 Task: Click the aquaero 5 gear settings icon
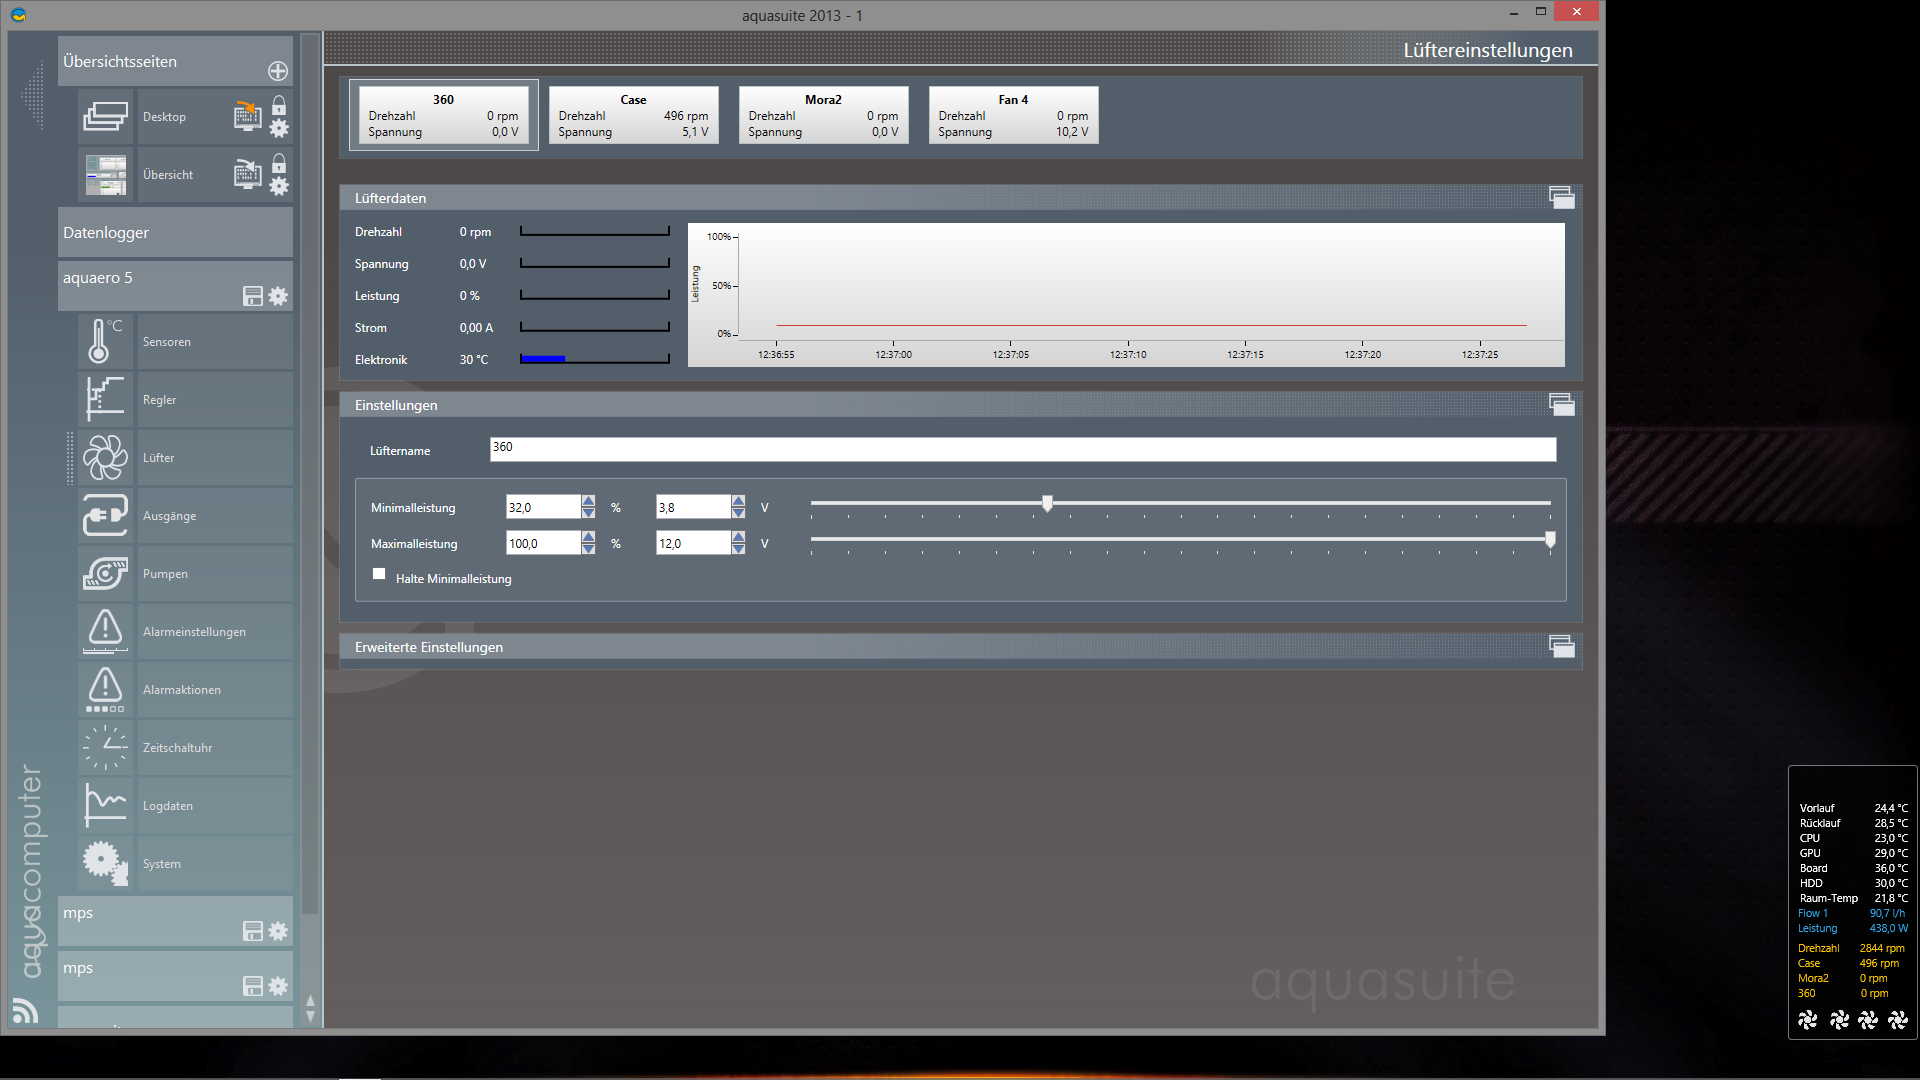pyautogui.click(x=278, y=296)
